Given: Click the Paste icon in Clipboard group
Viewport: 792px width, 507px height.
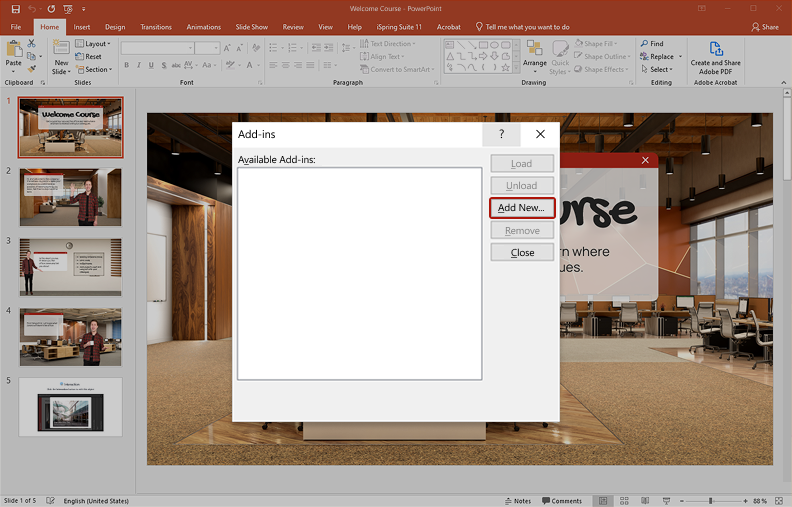Looking at the screenshot, I should (x=13, y=52).
